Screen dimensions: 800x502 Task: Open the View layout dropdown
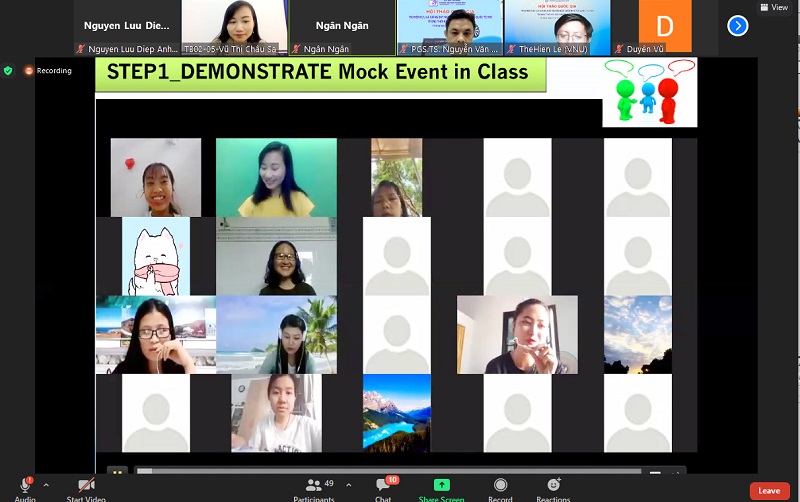773,7
